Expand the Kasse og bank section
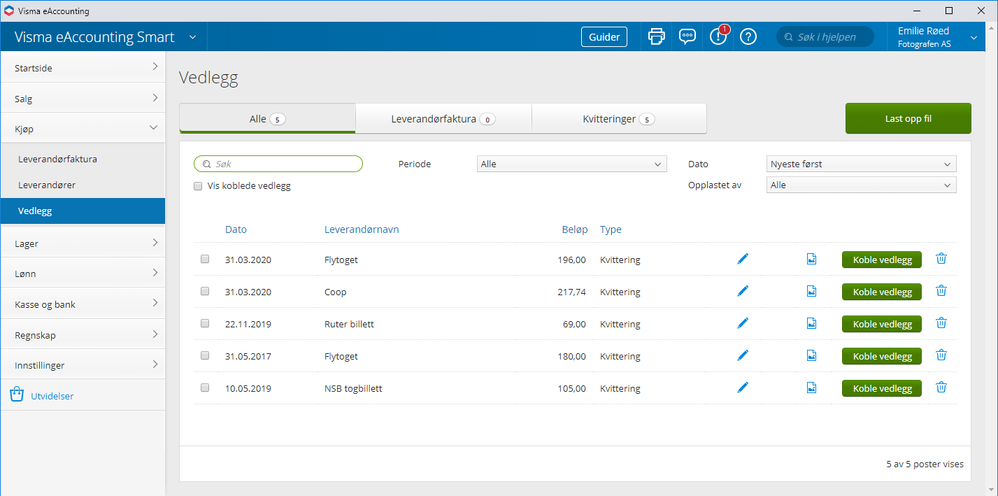Image resolution: width=998 pixels, height=496 pixels. [83, 304]
